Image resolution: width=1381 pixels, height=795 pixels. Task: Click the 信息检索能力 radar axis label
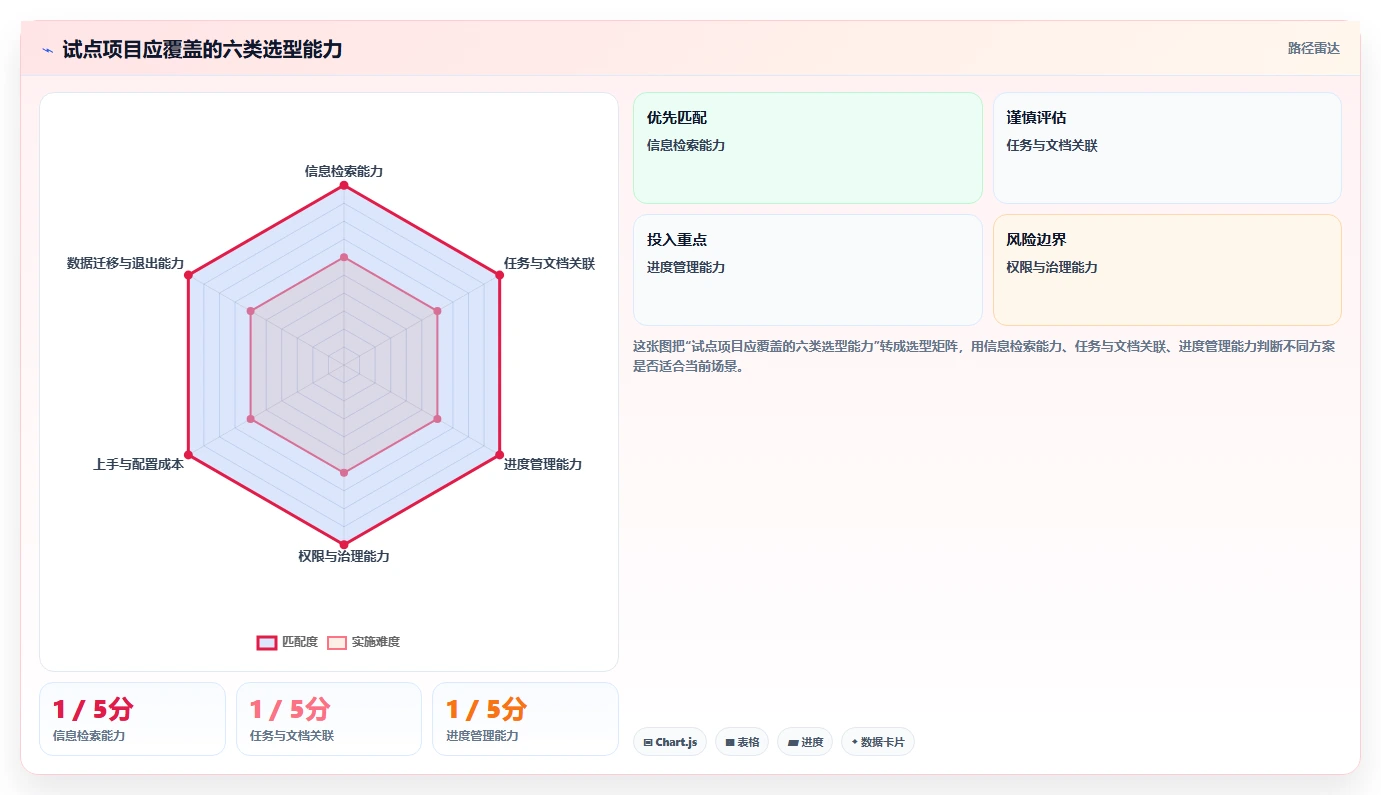pyautogui.click(x=344, y=171)
